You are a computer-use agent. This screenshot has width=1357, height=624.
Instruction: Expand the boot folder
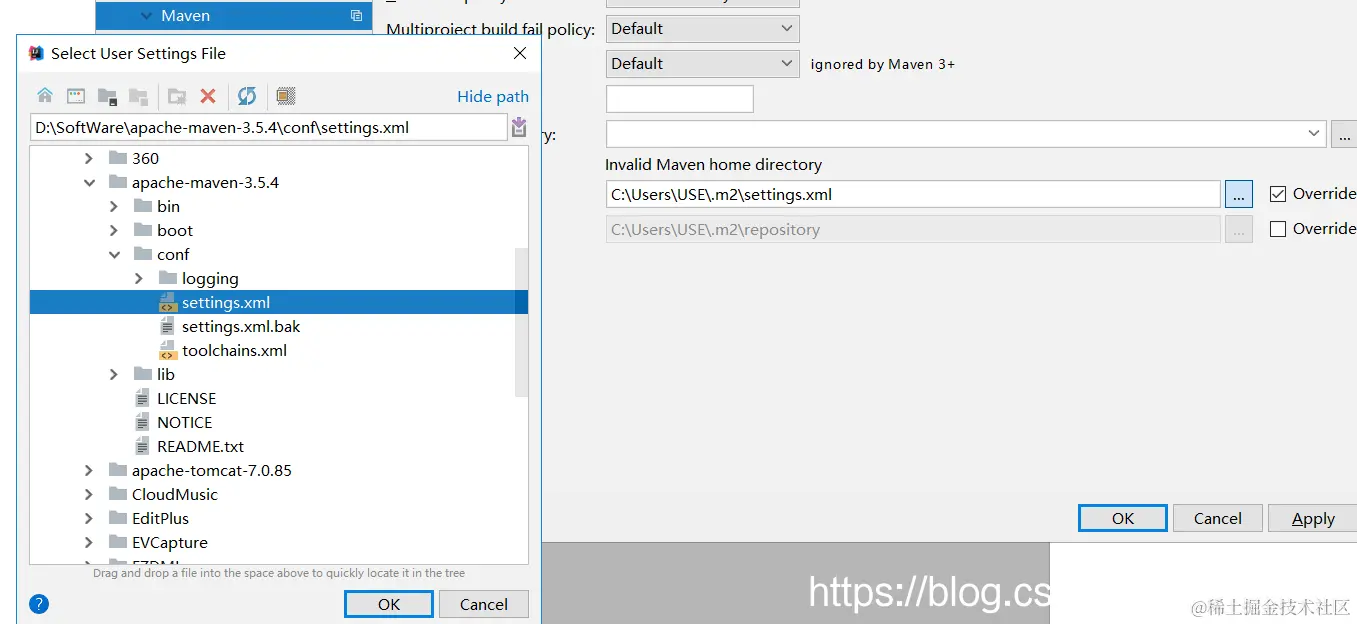[114, 230]
